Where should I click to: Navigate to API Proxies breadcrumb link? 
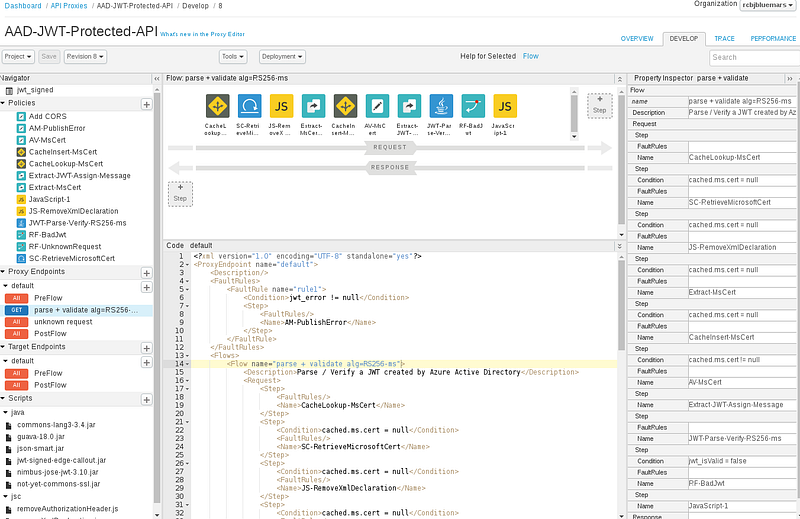coord(69,6)
